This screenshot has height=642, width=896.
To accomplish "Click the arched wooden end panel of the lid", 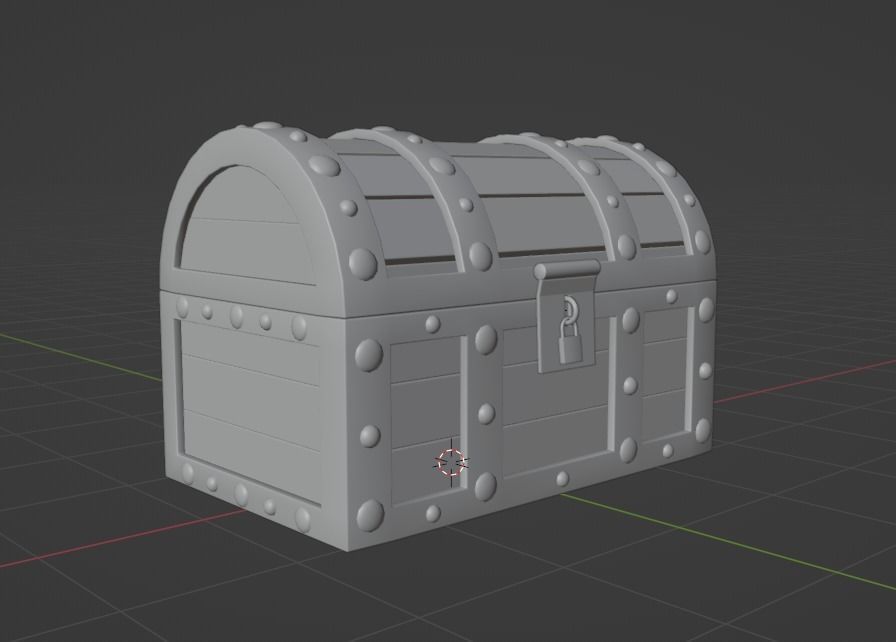I will 246,224.
